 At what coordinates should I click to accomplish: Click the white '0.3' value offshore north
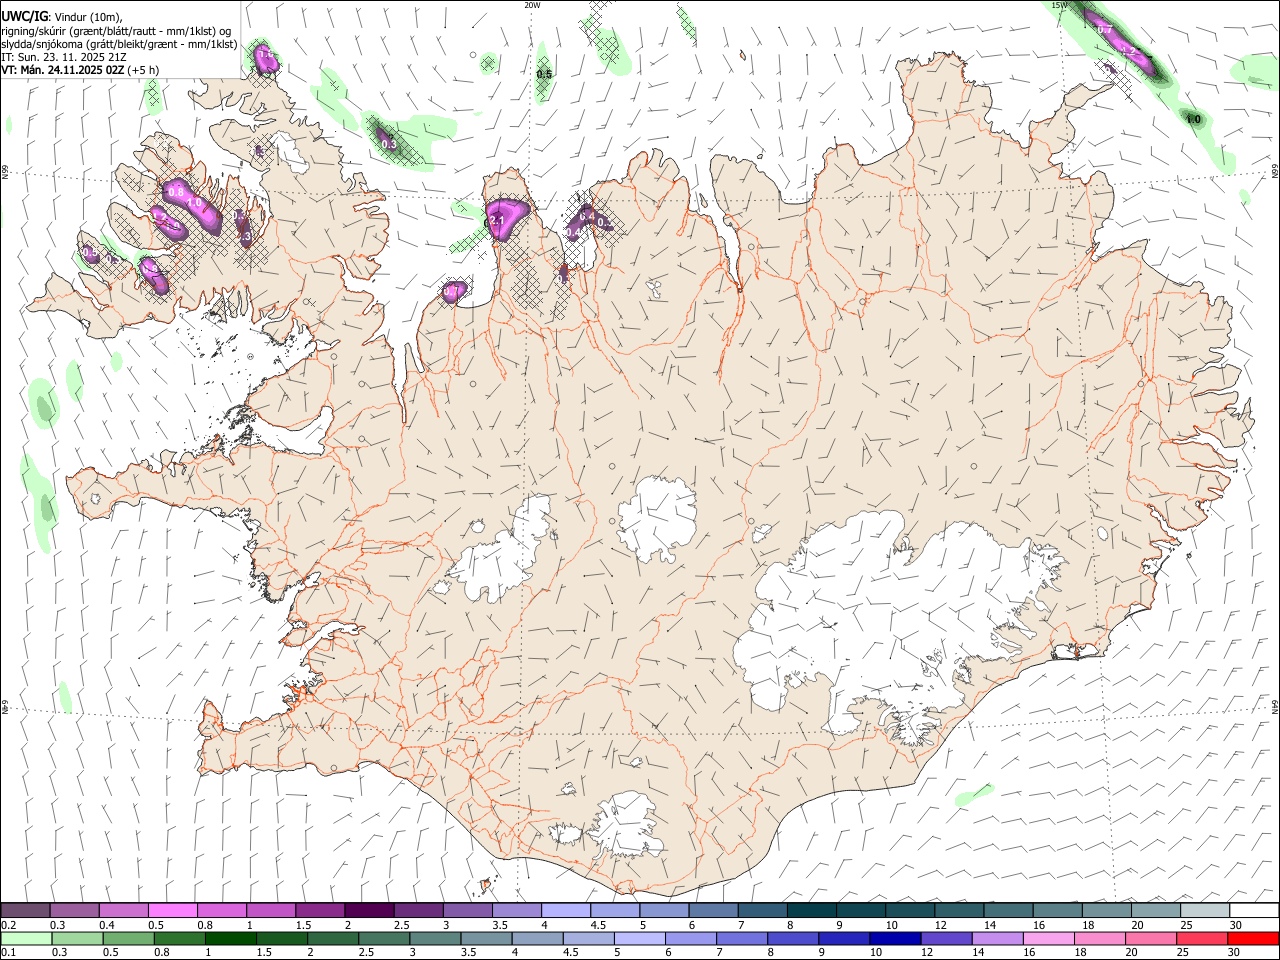pyautogui.click(x=390, y=145)
